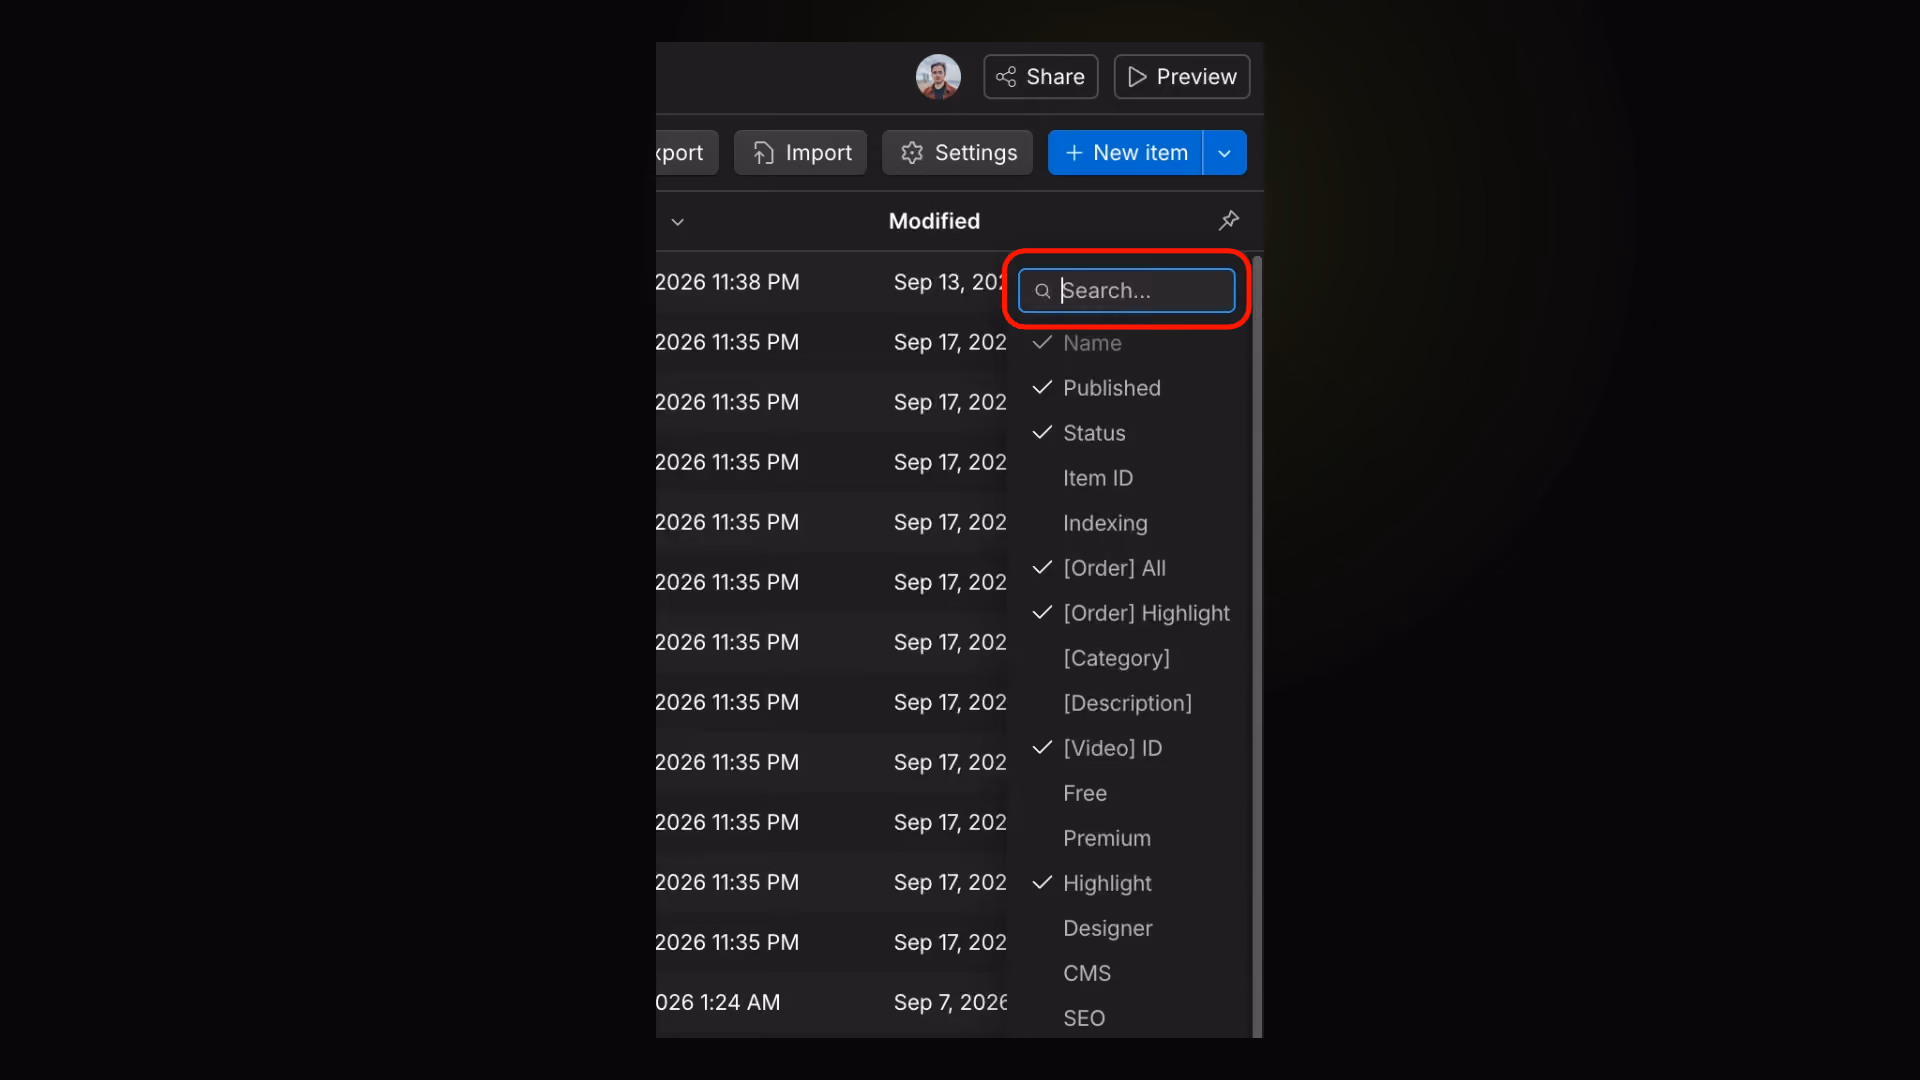
Task: Enable the Premium column
Action: tap(1128, 838)
